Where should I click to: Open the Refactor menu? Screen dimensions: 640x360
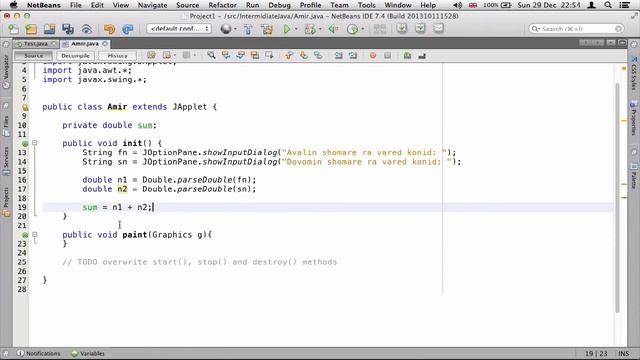tap(222, 5)
